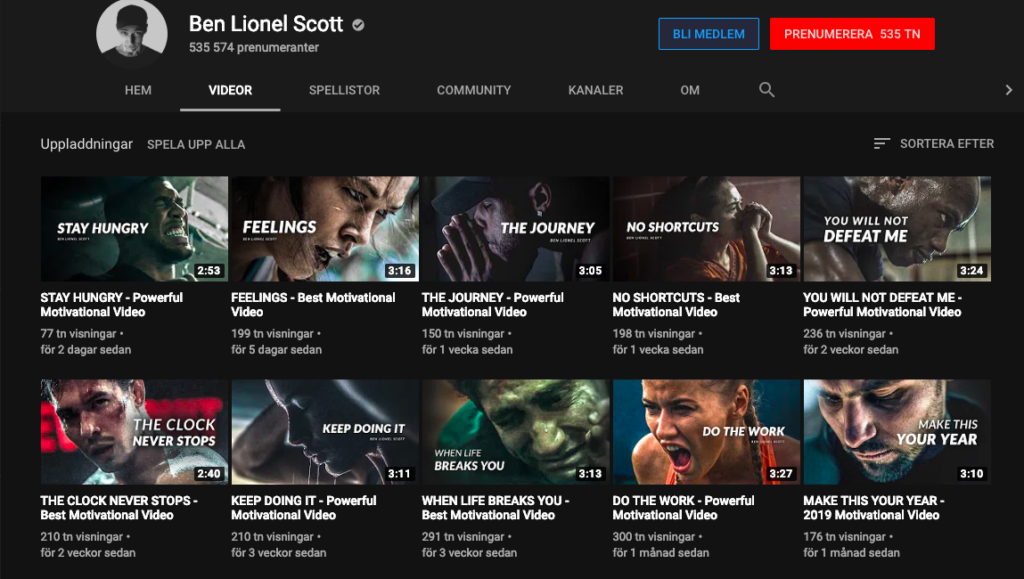The width and height of the screenshot is (1024, 579).
Task: Play MAKE THIS YOUR YEAR thumbnail
Action: [x=897, y=432]
